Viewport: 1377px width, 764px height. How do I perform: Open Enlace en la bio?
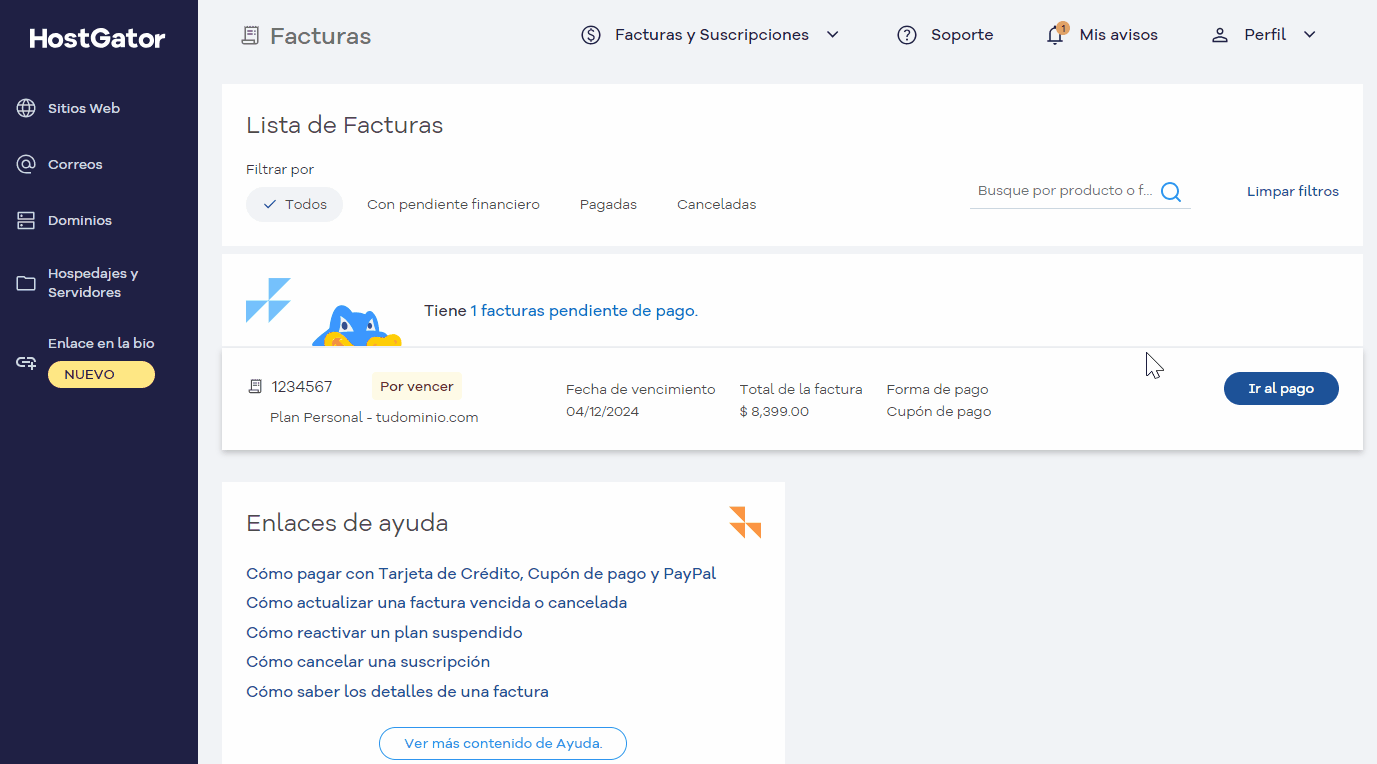(x=101, y=343)
